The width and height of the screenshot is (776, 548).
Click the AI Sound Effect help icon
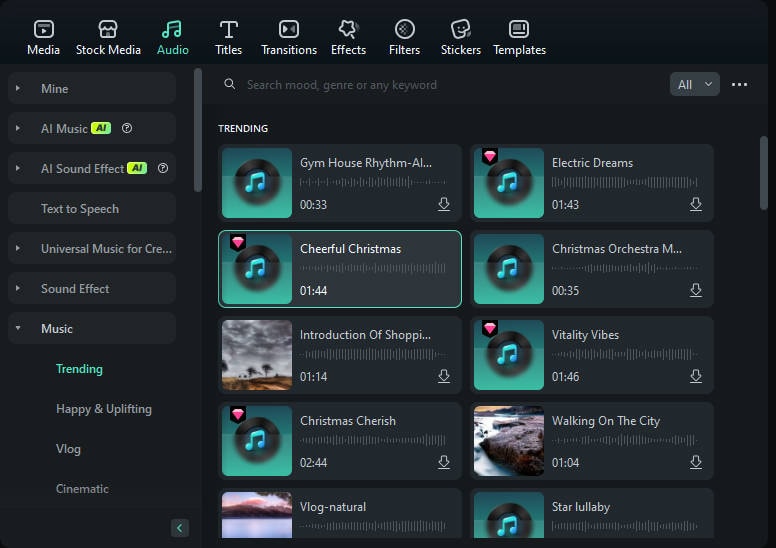coord(163,168)
